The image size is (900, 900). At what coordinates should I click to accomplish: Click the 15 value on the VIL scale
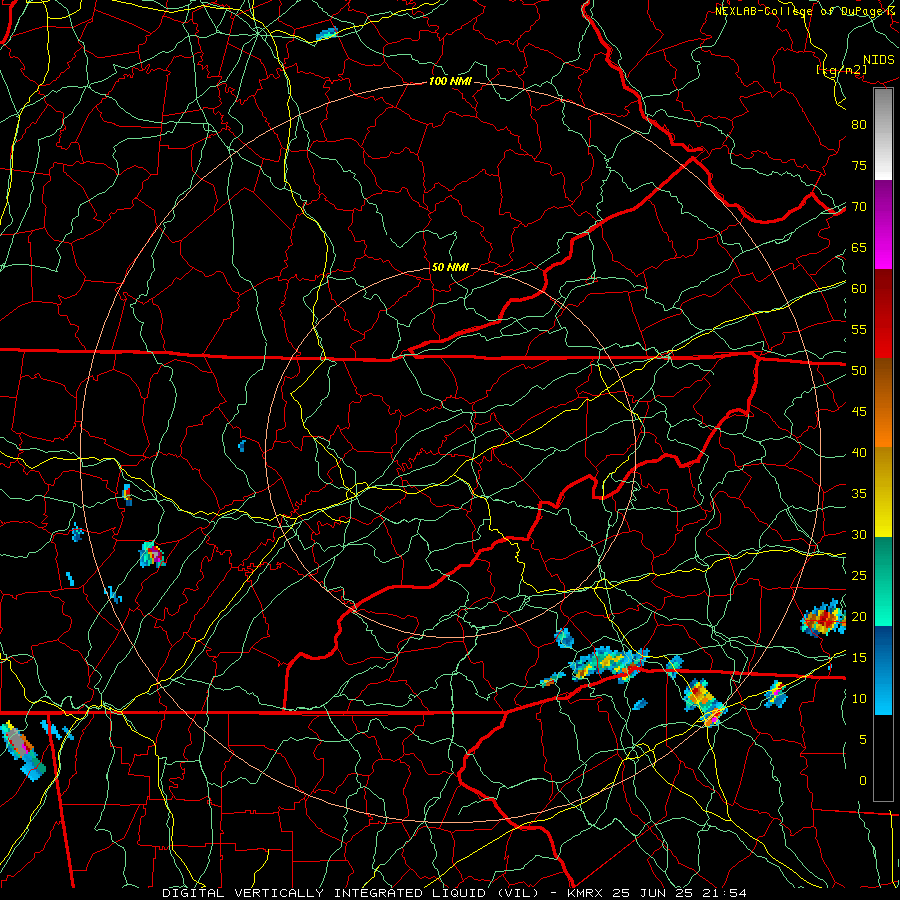[859, 658]
